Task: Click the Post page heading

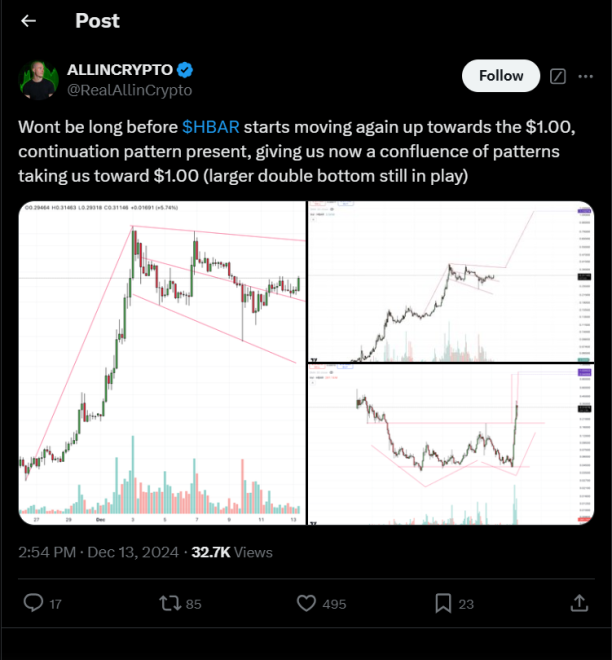Action: point(97,21)
